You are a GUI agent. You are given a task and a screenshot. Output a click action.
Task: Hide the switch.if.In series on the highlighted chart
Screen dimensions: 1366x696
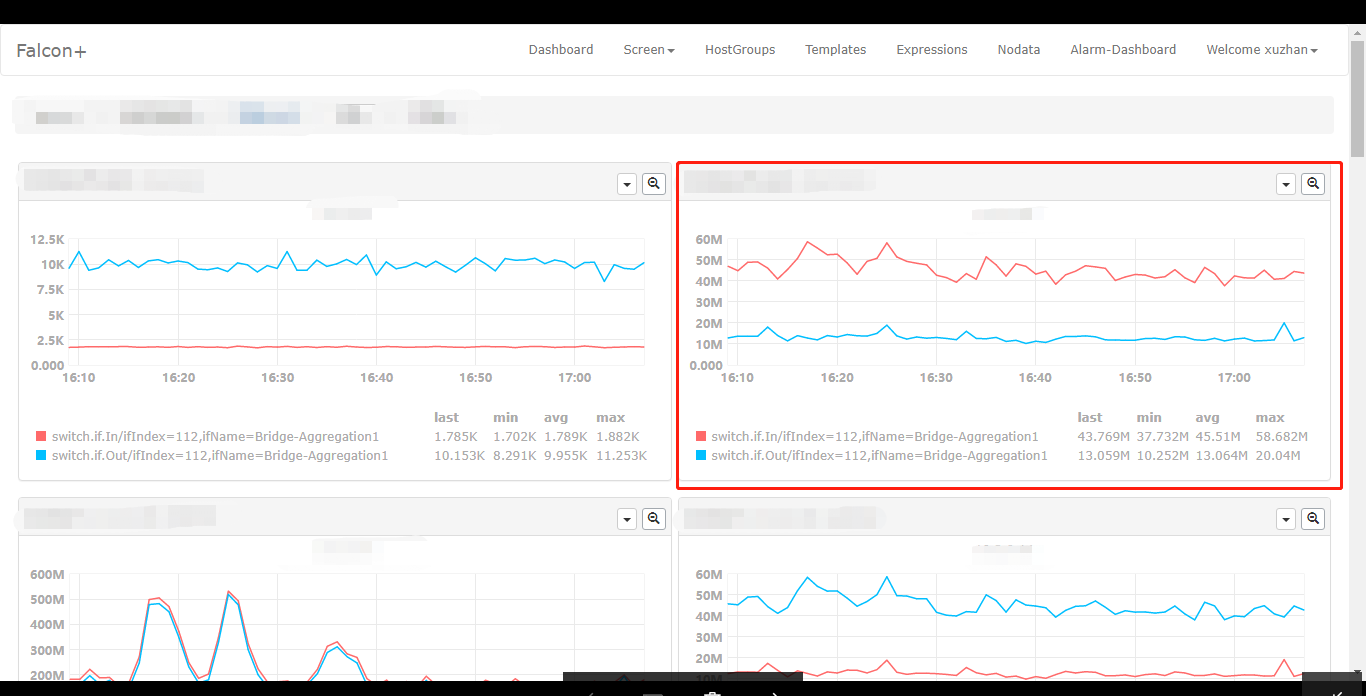coord(875,436)
